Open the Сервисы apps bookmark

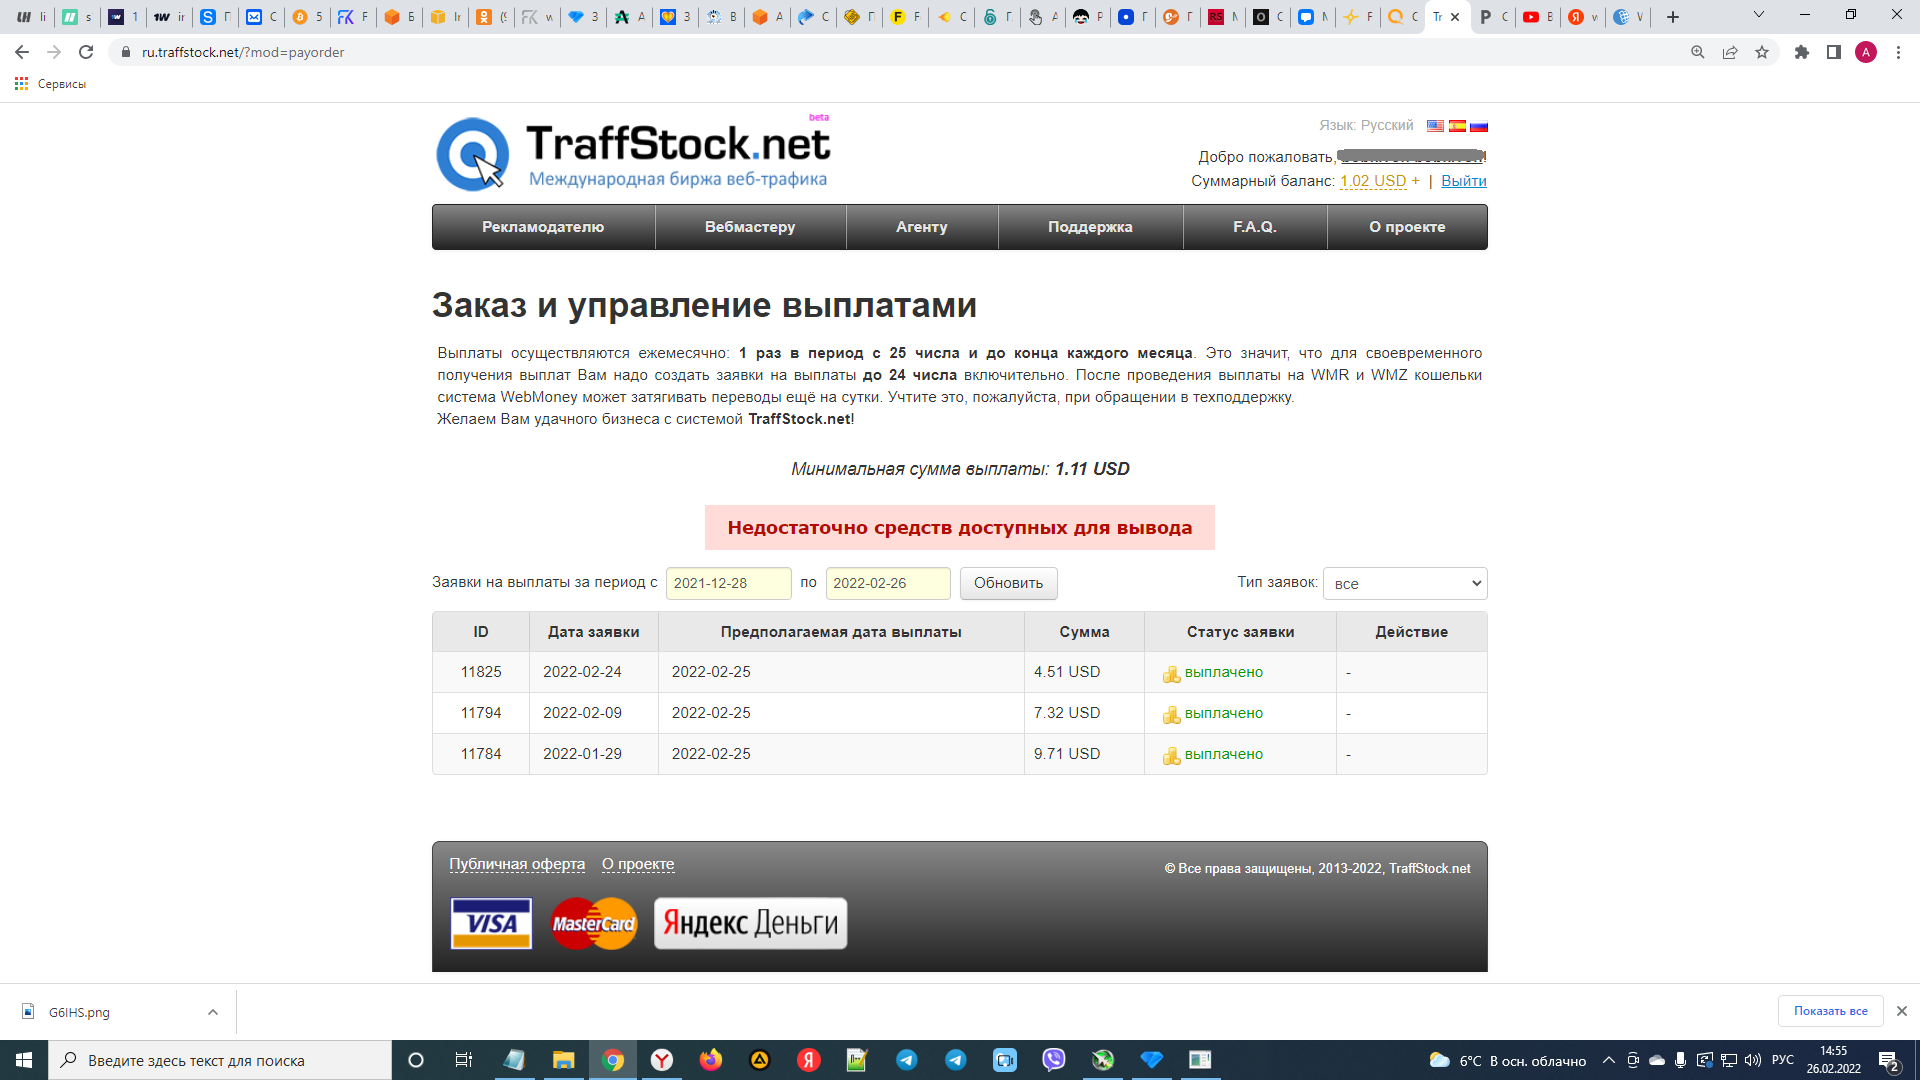click(50, 84)
